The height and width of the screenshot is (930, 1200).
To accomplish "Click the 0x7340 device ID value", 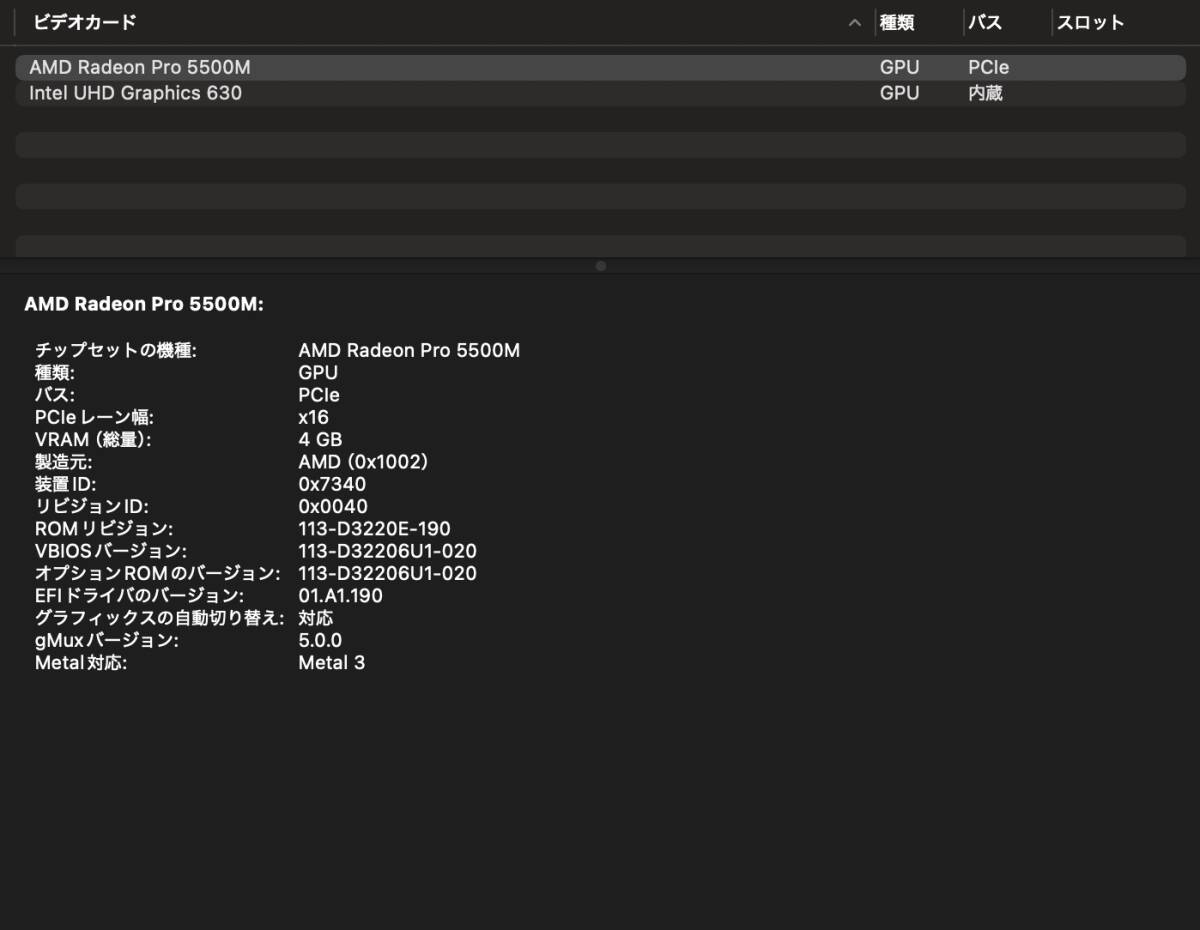I will coord(332,484).
